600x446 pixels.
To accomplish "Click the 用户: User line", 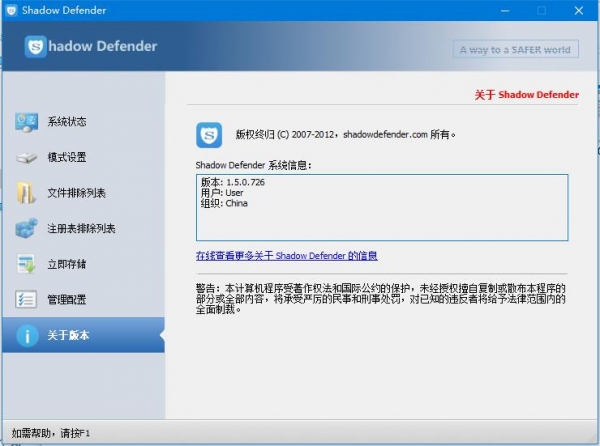I will pyautogui.click(x=222, y=193).
